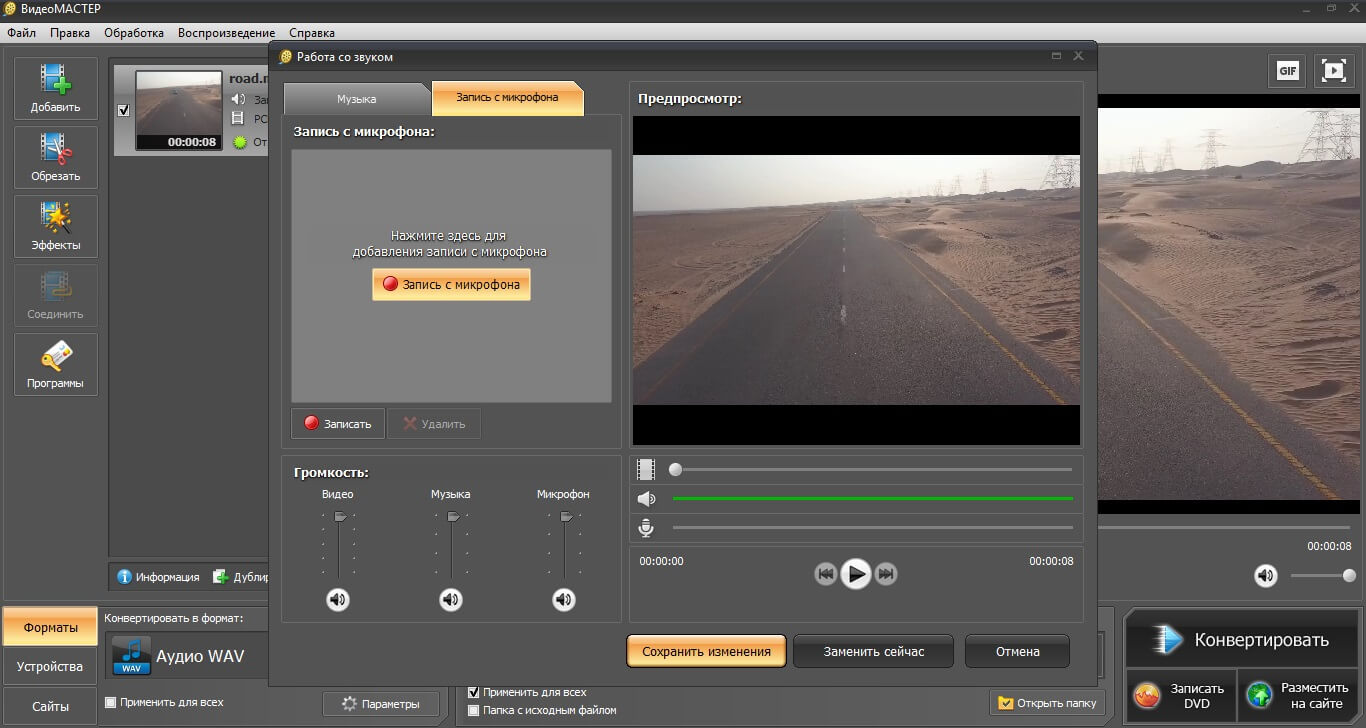This screenshot has height=728, width=1366.
Task: Click main window volume speaker icon
Action: tap(1266, 575)
